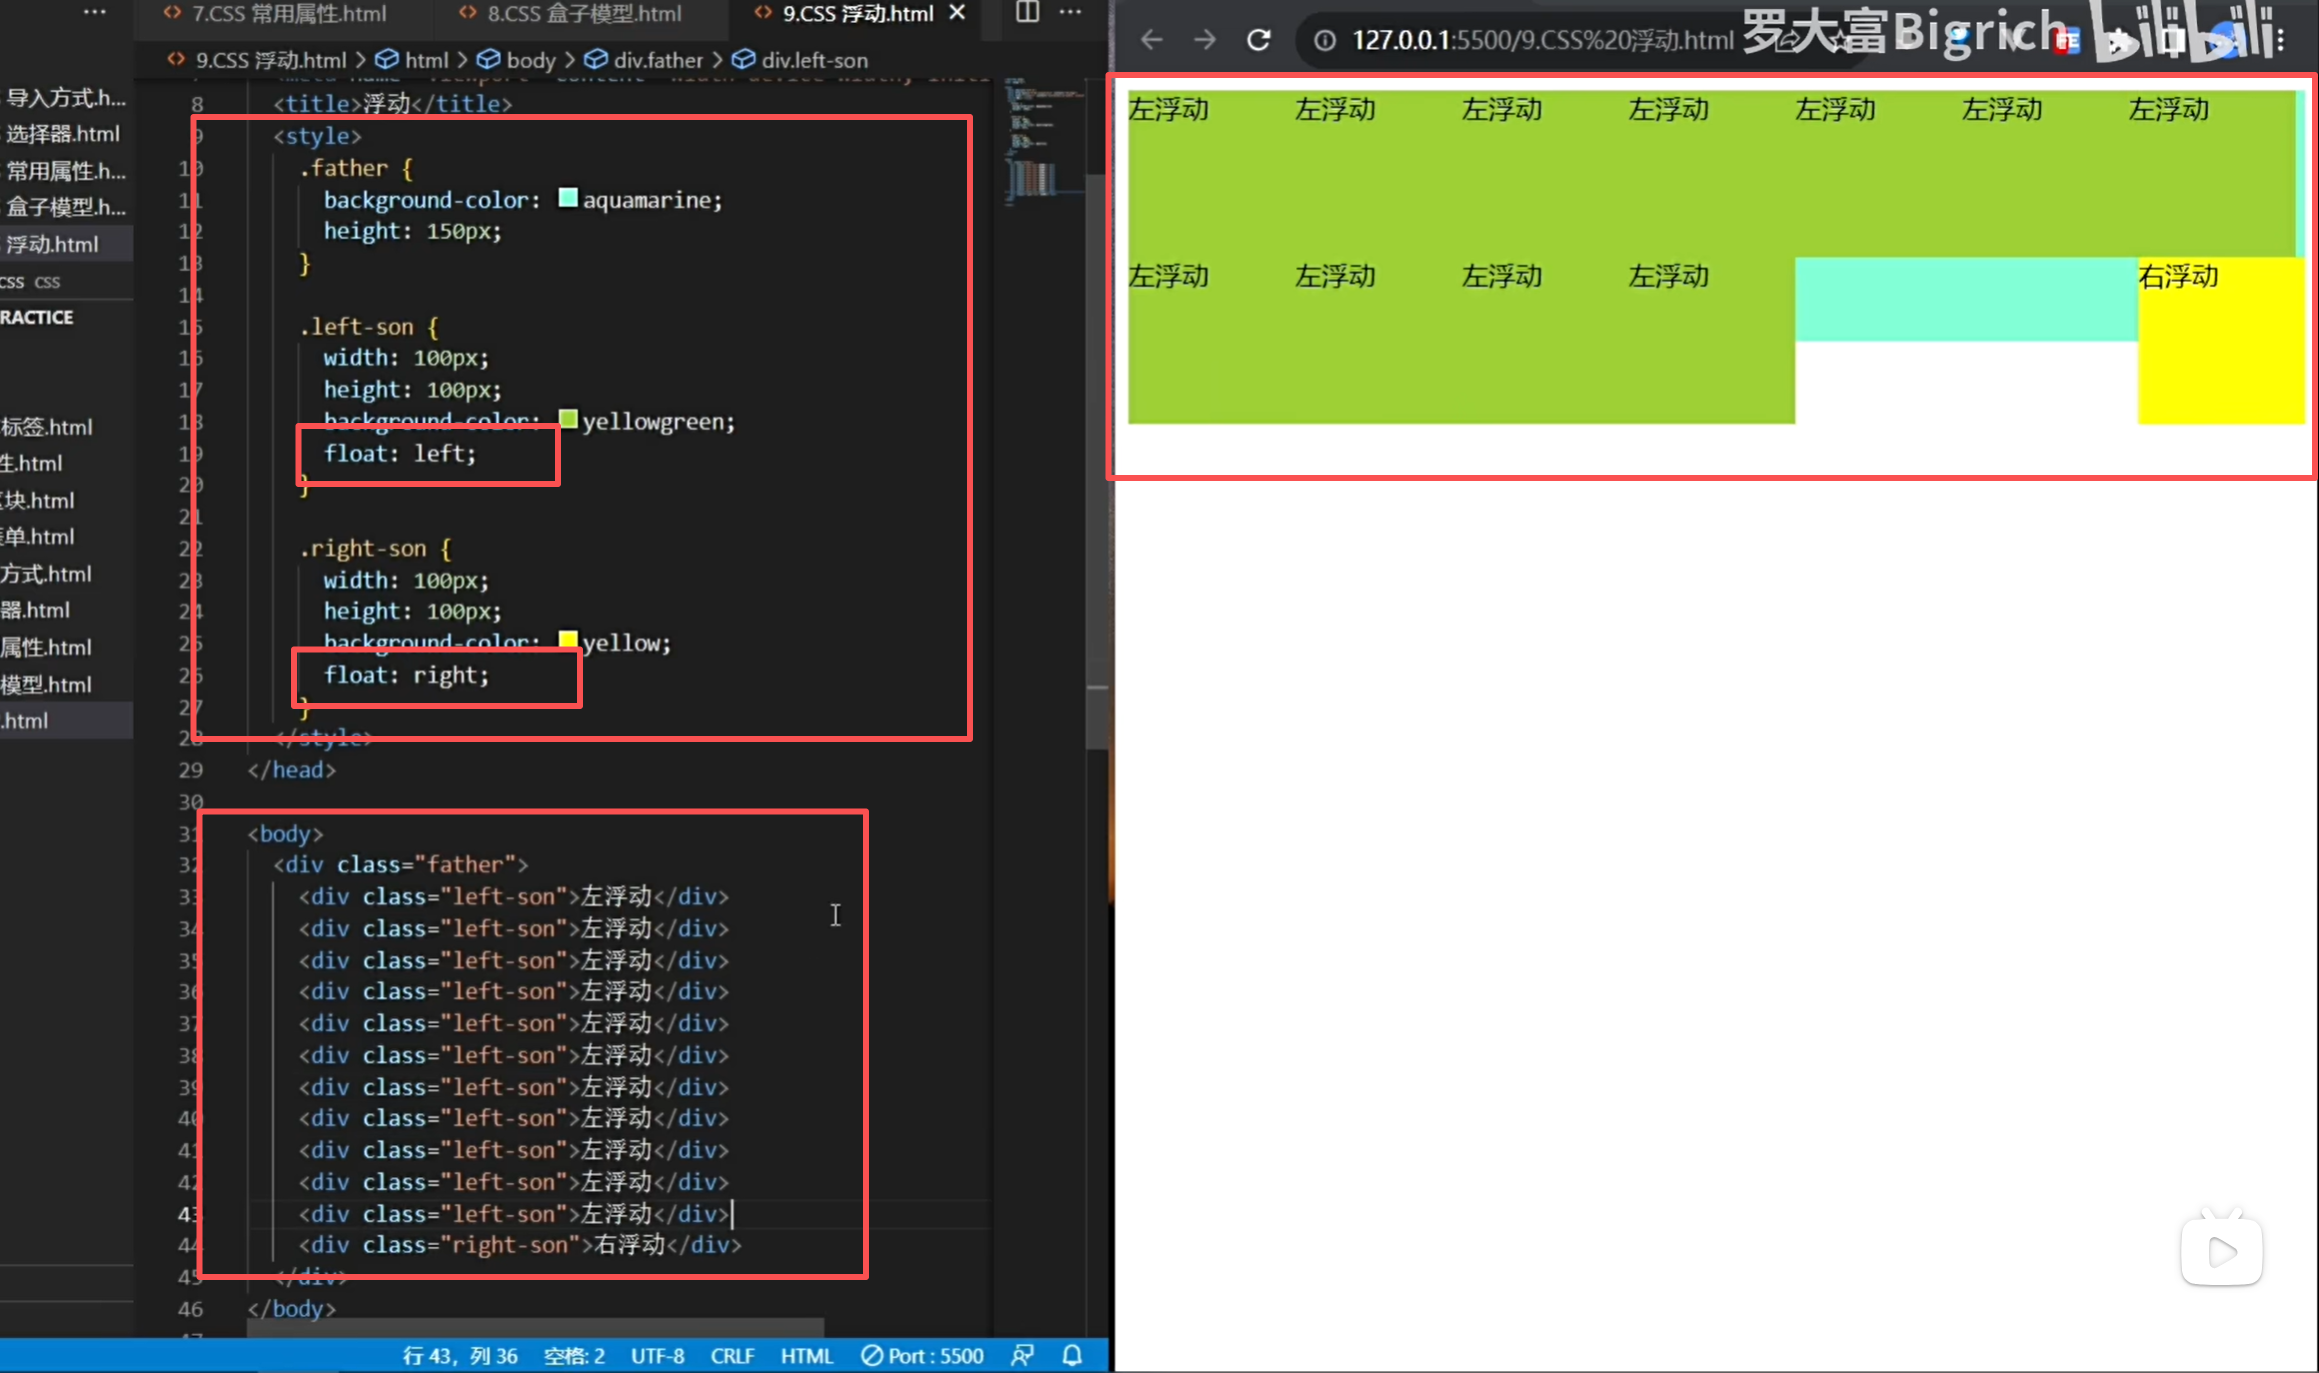Open the UTF-8 encoding selector

tap(657, 1355)
